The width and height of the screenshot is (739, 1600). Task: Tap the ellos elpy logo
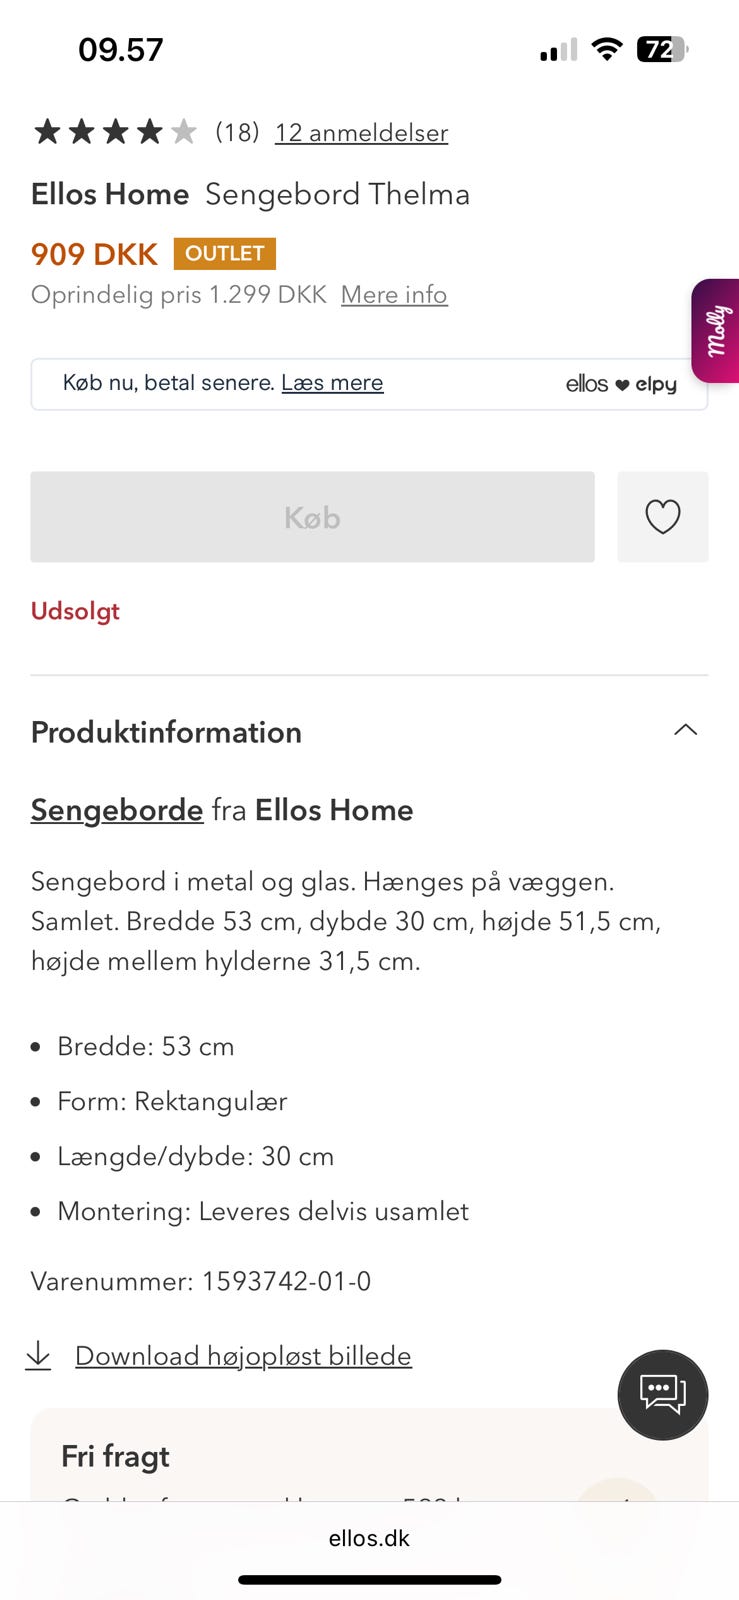(x=620, y=384)
